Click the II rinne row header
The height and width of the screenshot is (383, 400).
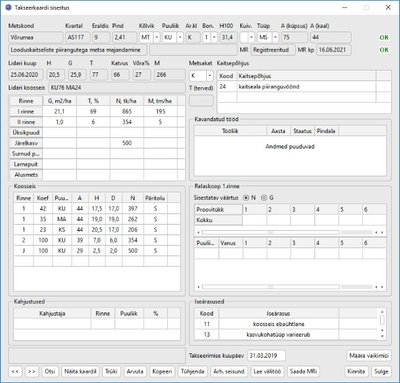coord(26,122)
